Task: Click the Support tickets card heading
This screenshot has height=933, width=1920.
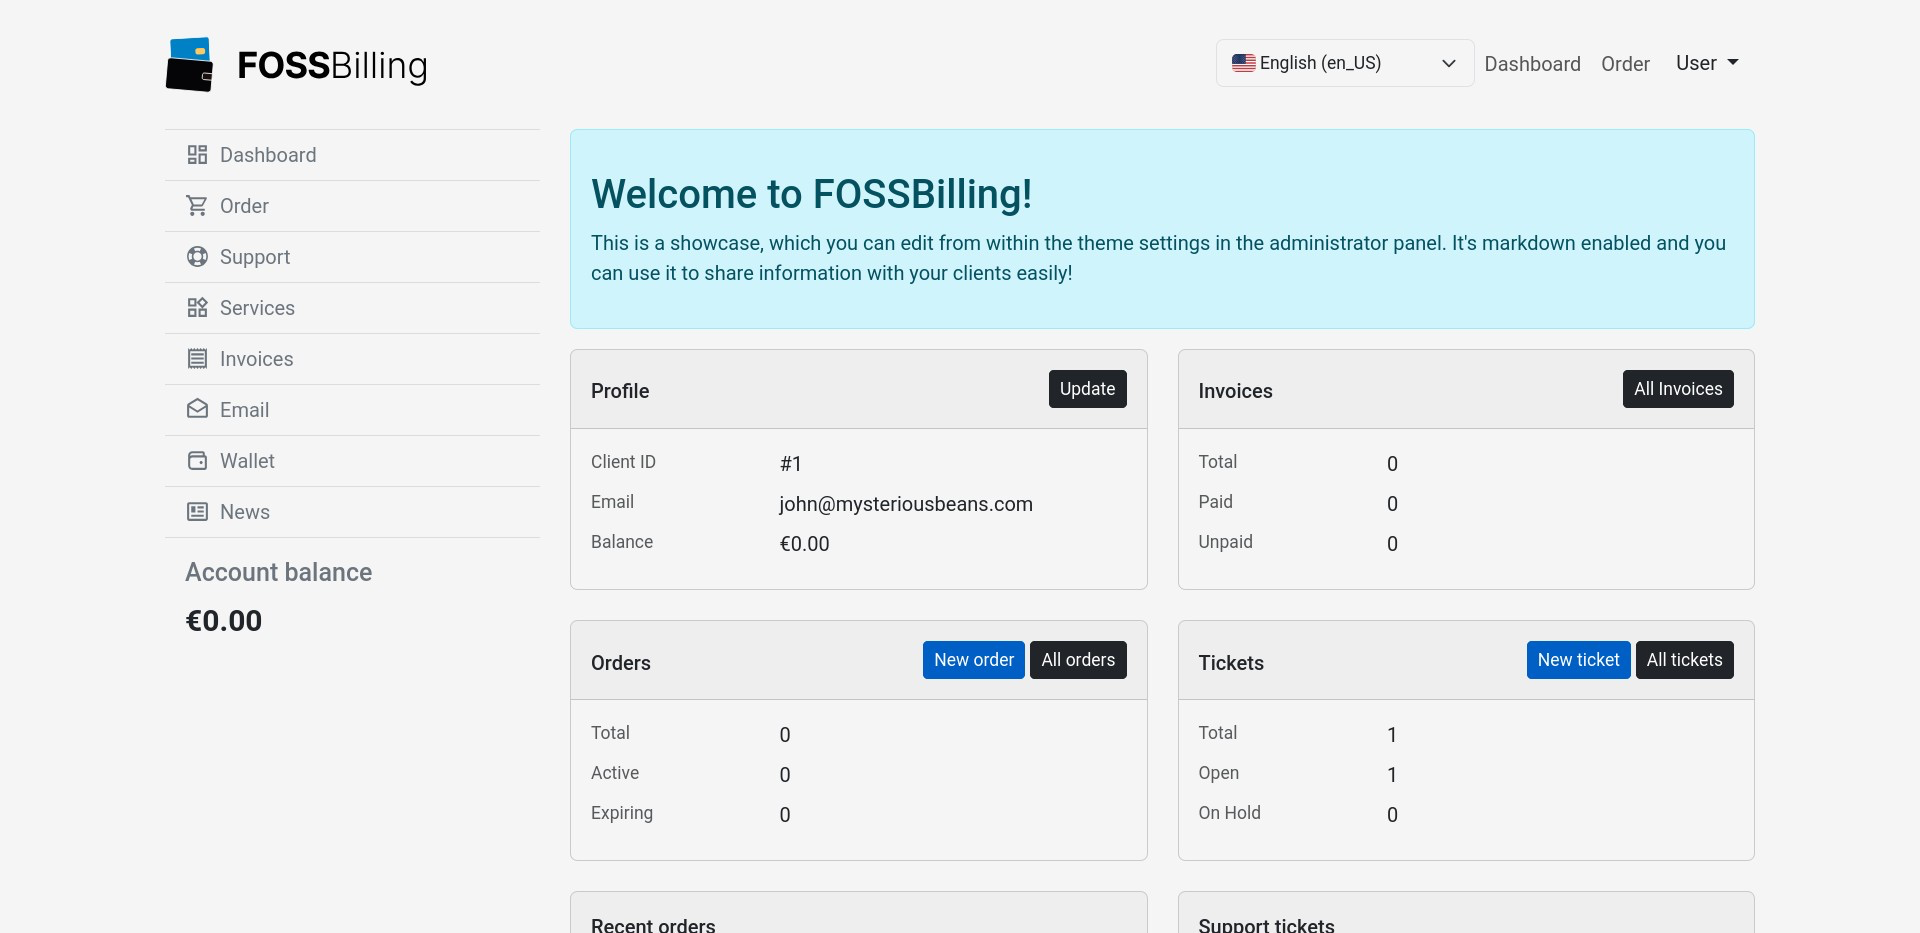Action: (1266, 925)
